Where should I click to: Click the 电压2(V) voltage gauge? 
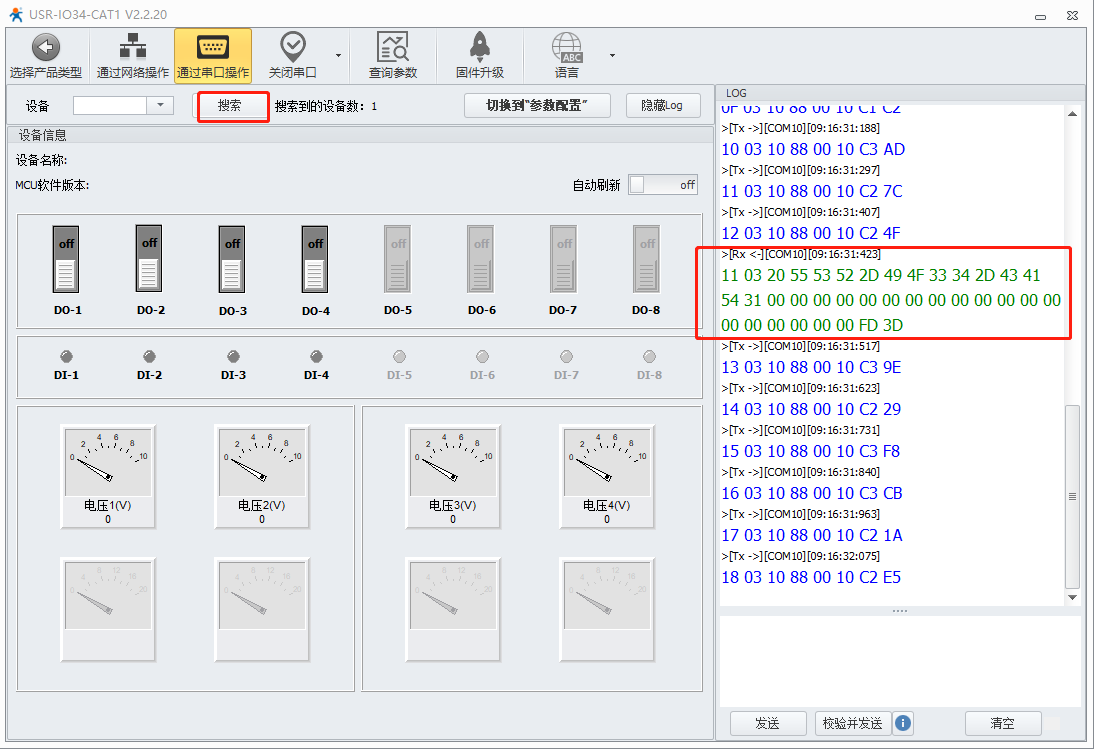pyautogui.click(x=261, y=476)
